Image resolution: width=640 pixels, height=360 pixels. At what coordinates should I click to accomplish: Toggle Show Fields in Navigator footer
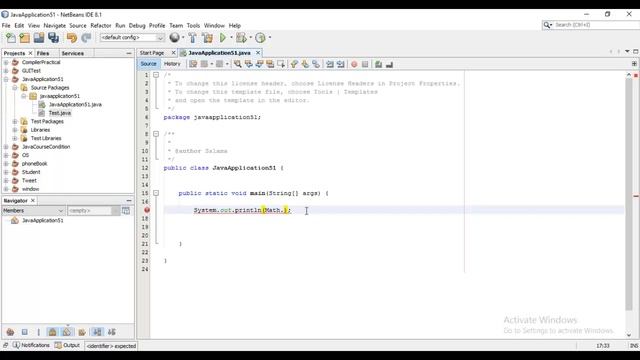click(x=24, y=332)
